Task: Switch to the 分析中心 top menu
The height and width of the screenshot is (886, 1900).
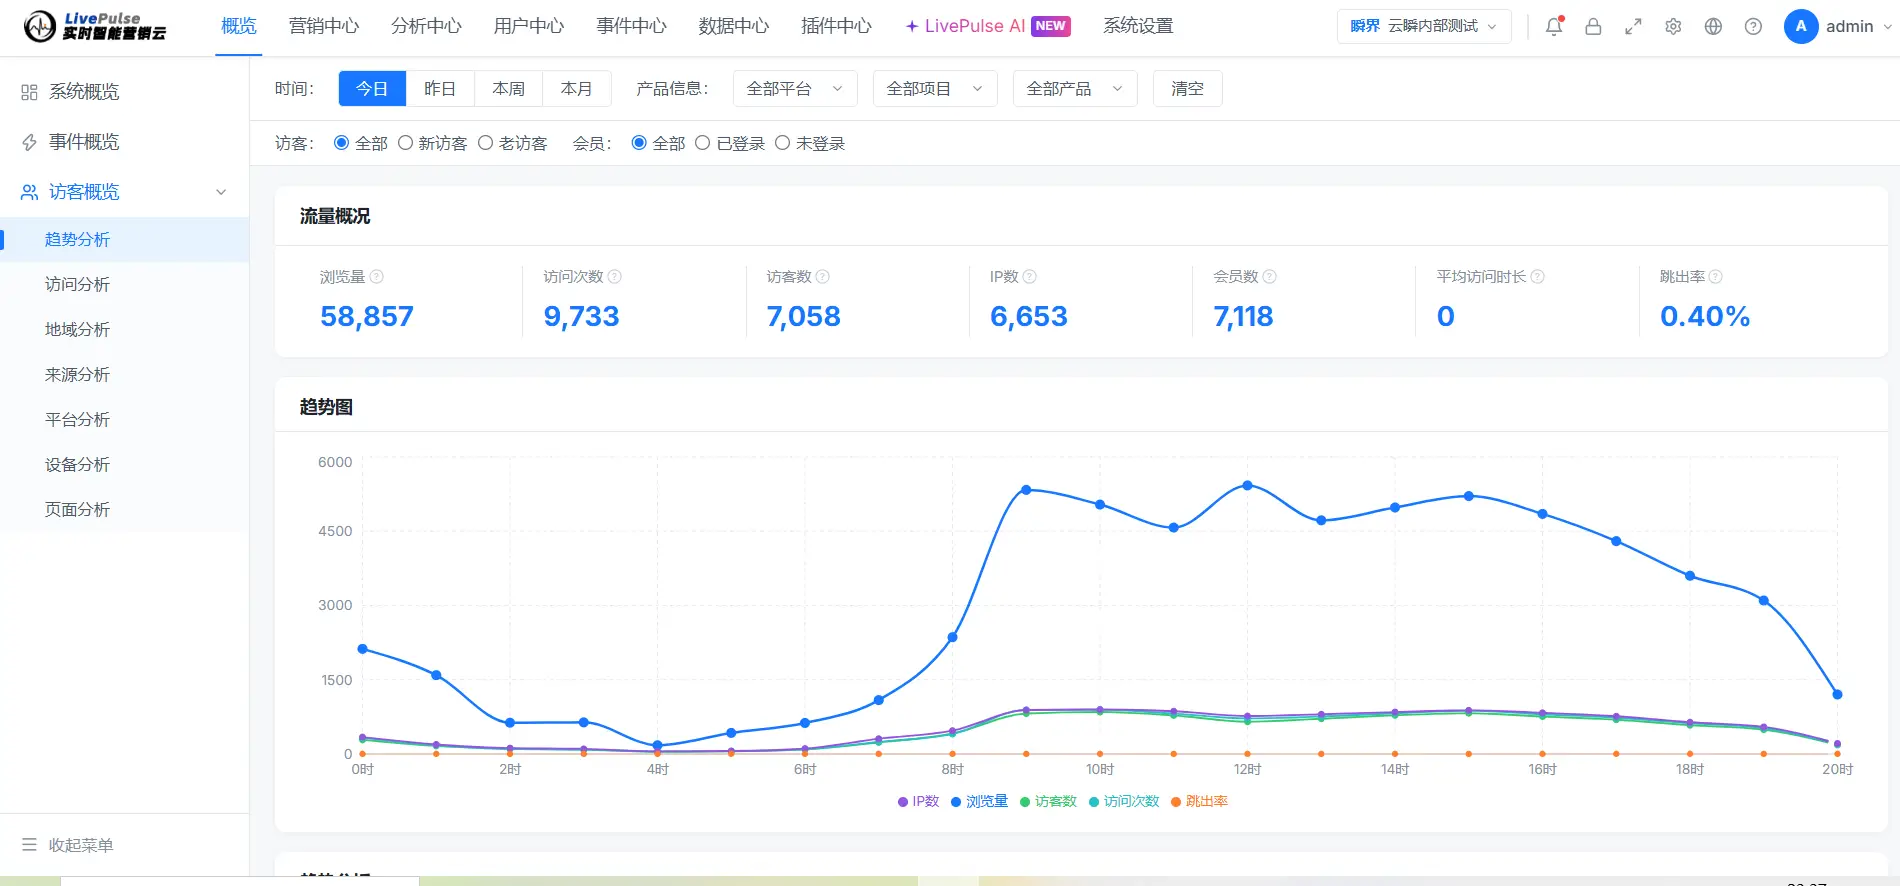Action: click(x=426, y=26)
